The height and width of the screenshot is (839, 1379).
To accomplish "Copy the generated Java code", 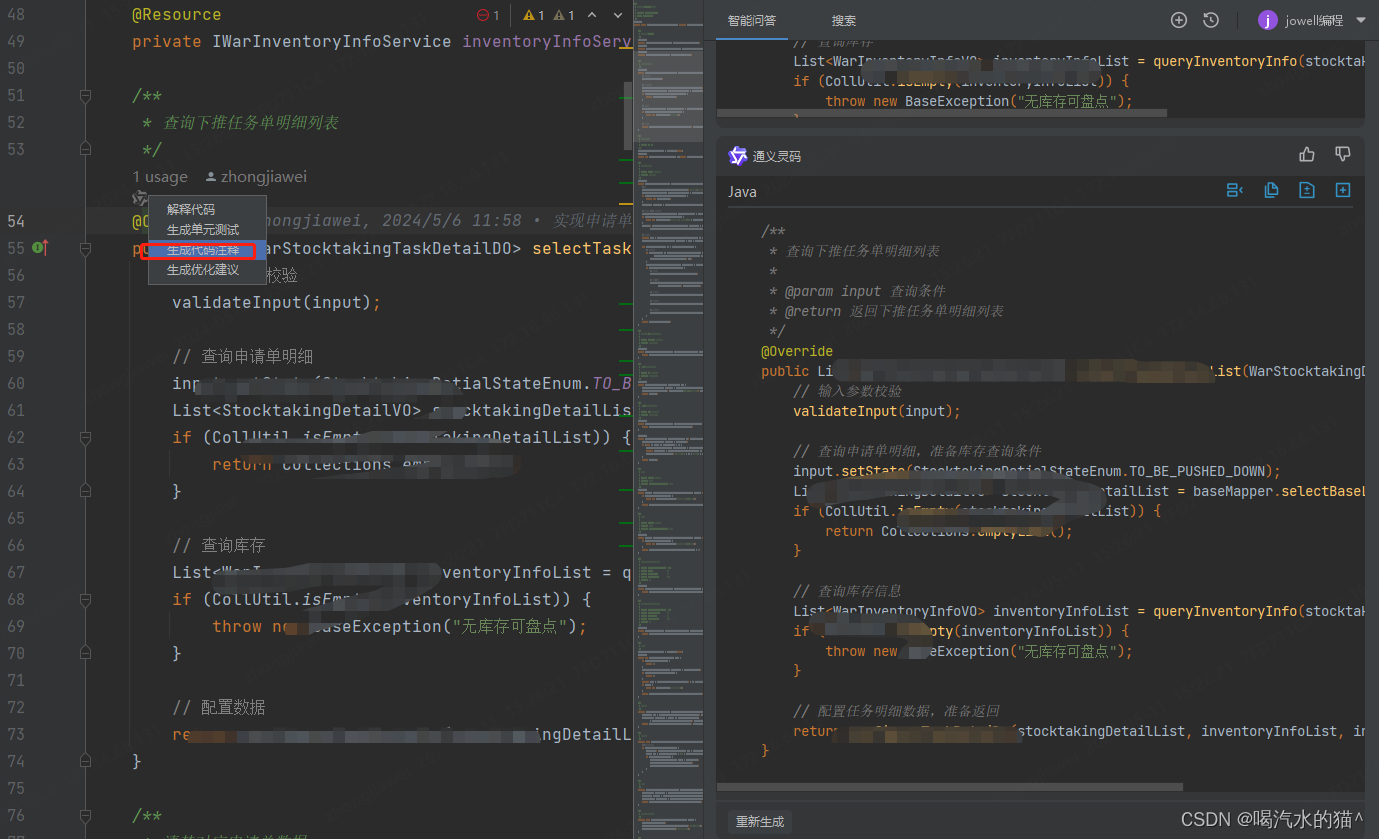I will 1271,190.
